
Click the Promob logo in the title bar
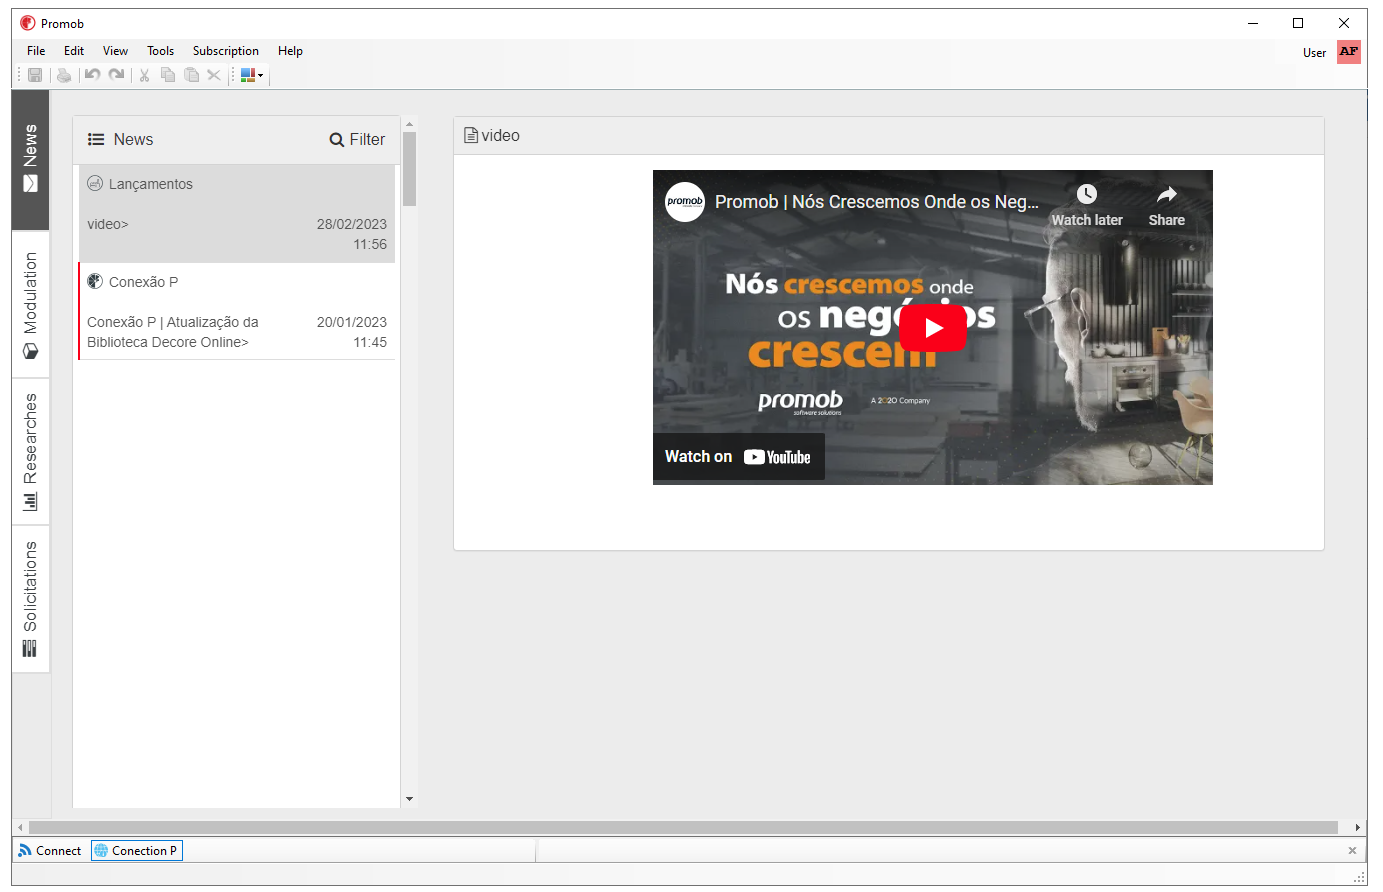pos(28,23)
